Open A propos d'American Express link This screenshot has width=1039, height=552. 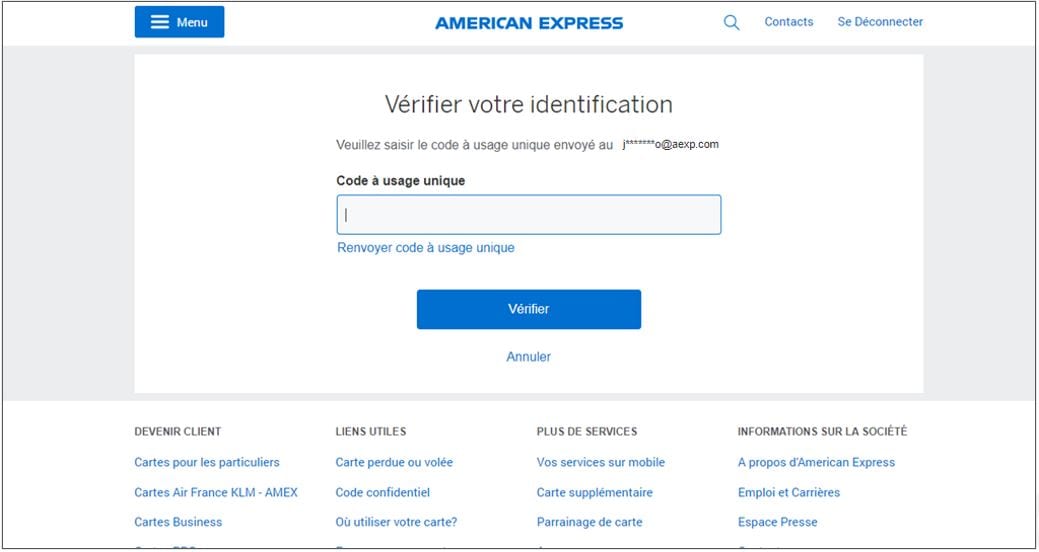pyautogui.click(x=816, y=463)
